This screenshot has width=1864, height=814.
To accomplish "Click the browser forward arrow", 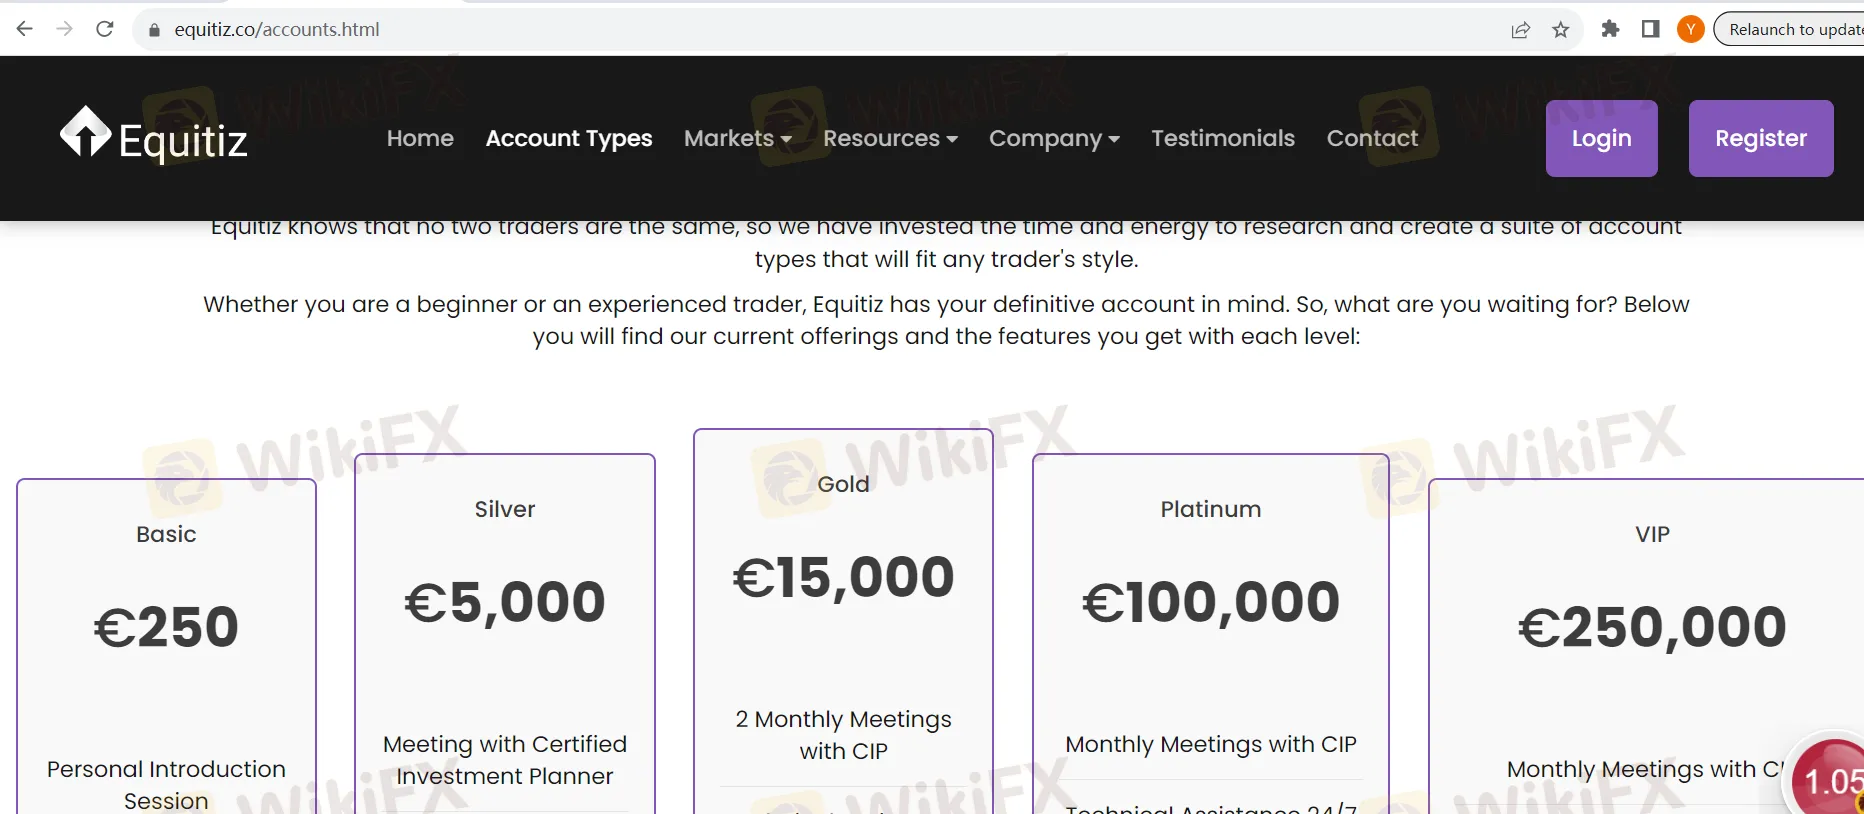I will 65,29.
